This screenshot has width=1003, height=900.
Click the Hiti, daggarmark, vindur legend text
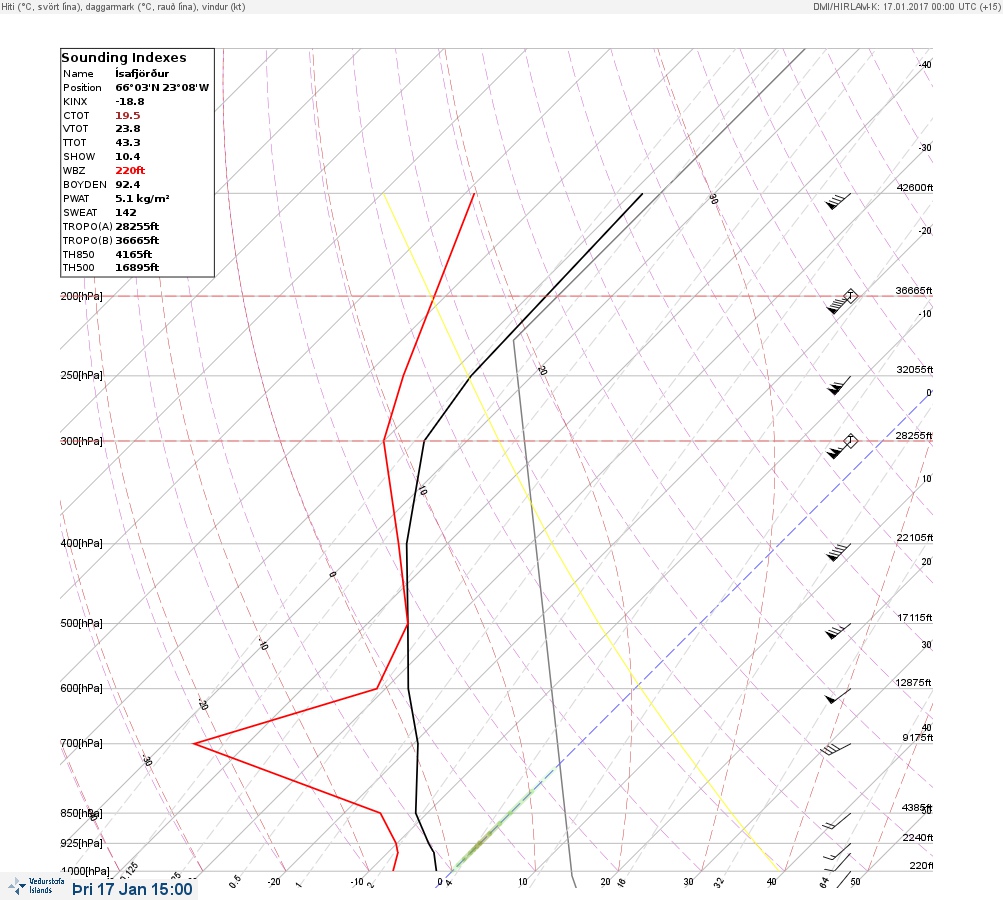click(123, 6)
